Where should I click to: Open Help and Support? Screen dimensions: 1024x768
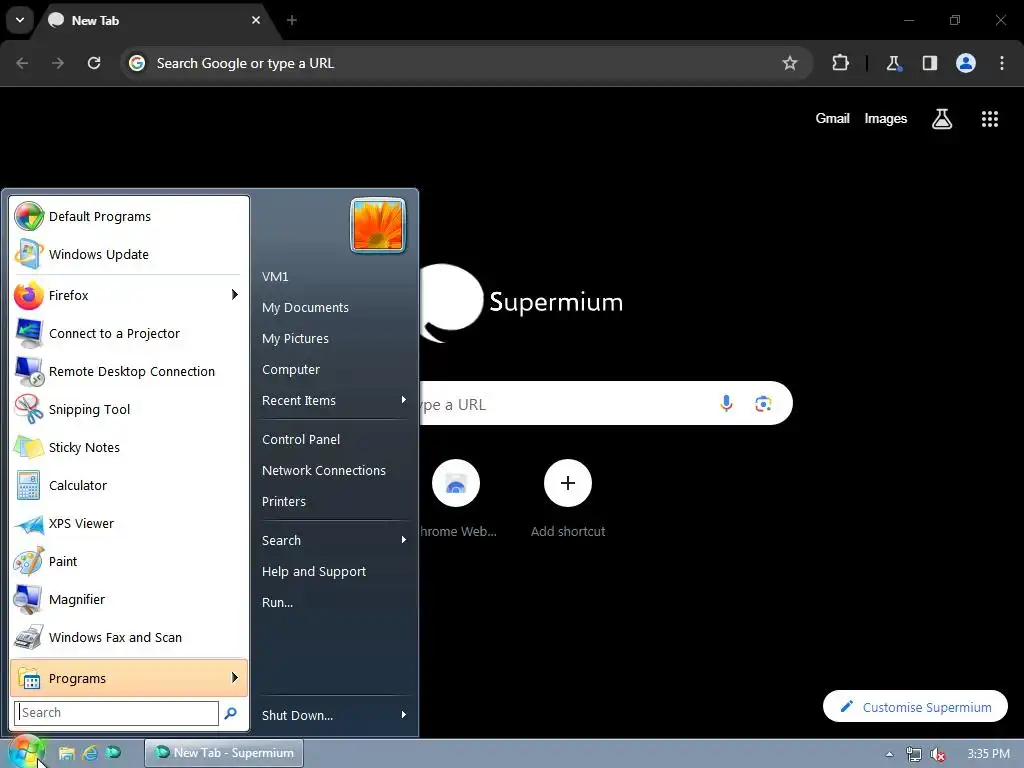(x=314, y=571)
